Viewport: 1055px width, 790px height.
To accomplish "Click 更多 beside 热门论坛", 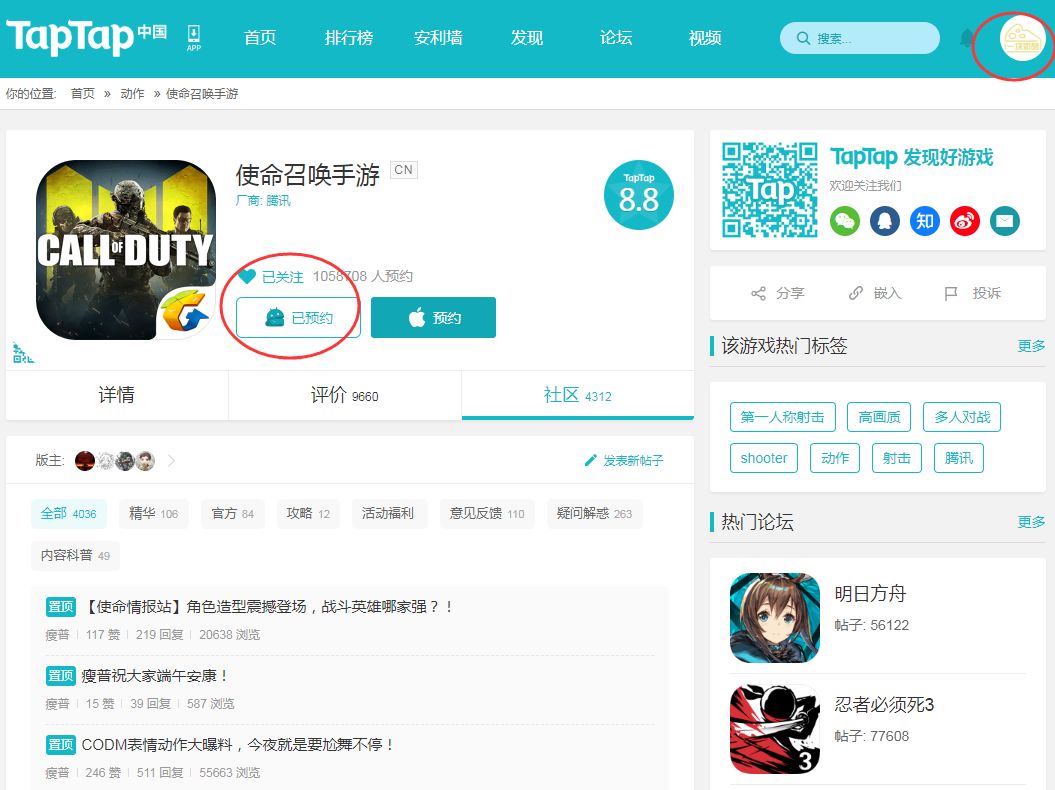I will tap(1031, 522).
